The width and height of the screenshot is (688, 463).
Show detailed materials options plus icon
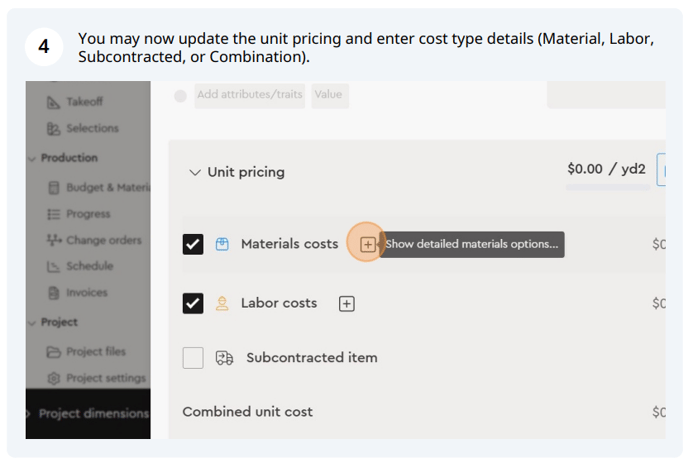pyautogui.click(x=368, y=244)
